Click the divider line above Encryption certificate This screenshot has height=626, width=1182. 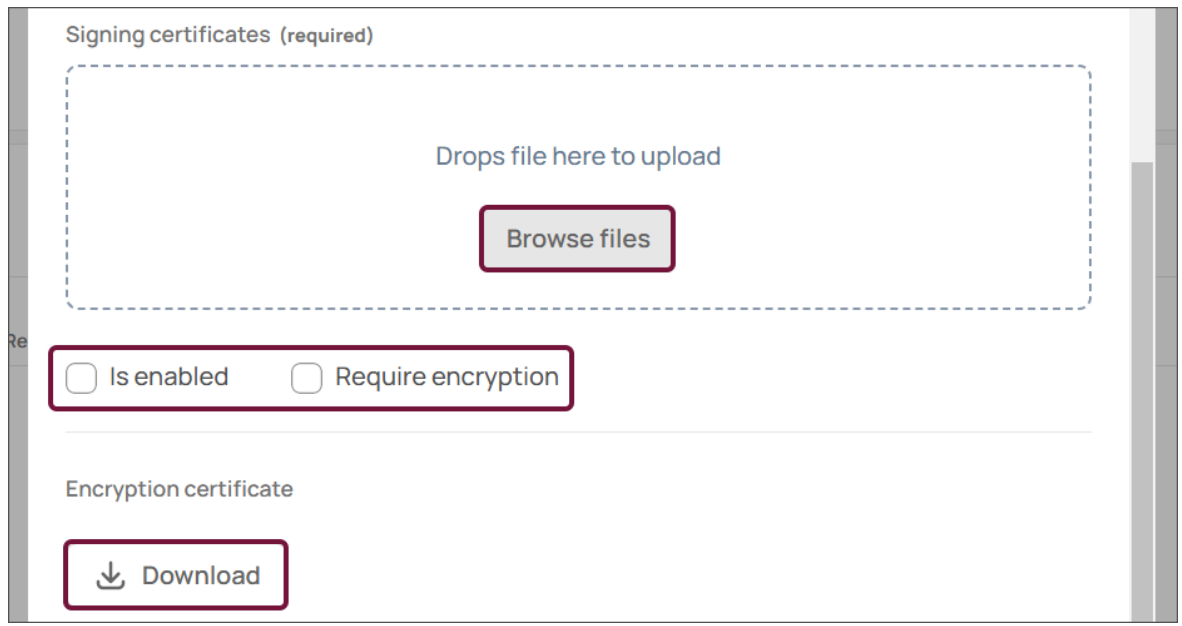tap(578, 432)
